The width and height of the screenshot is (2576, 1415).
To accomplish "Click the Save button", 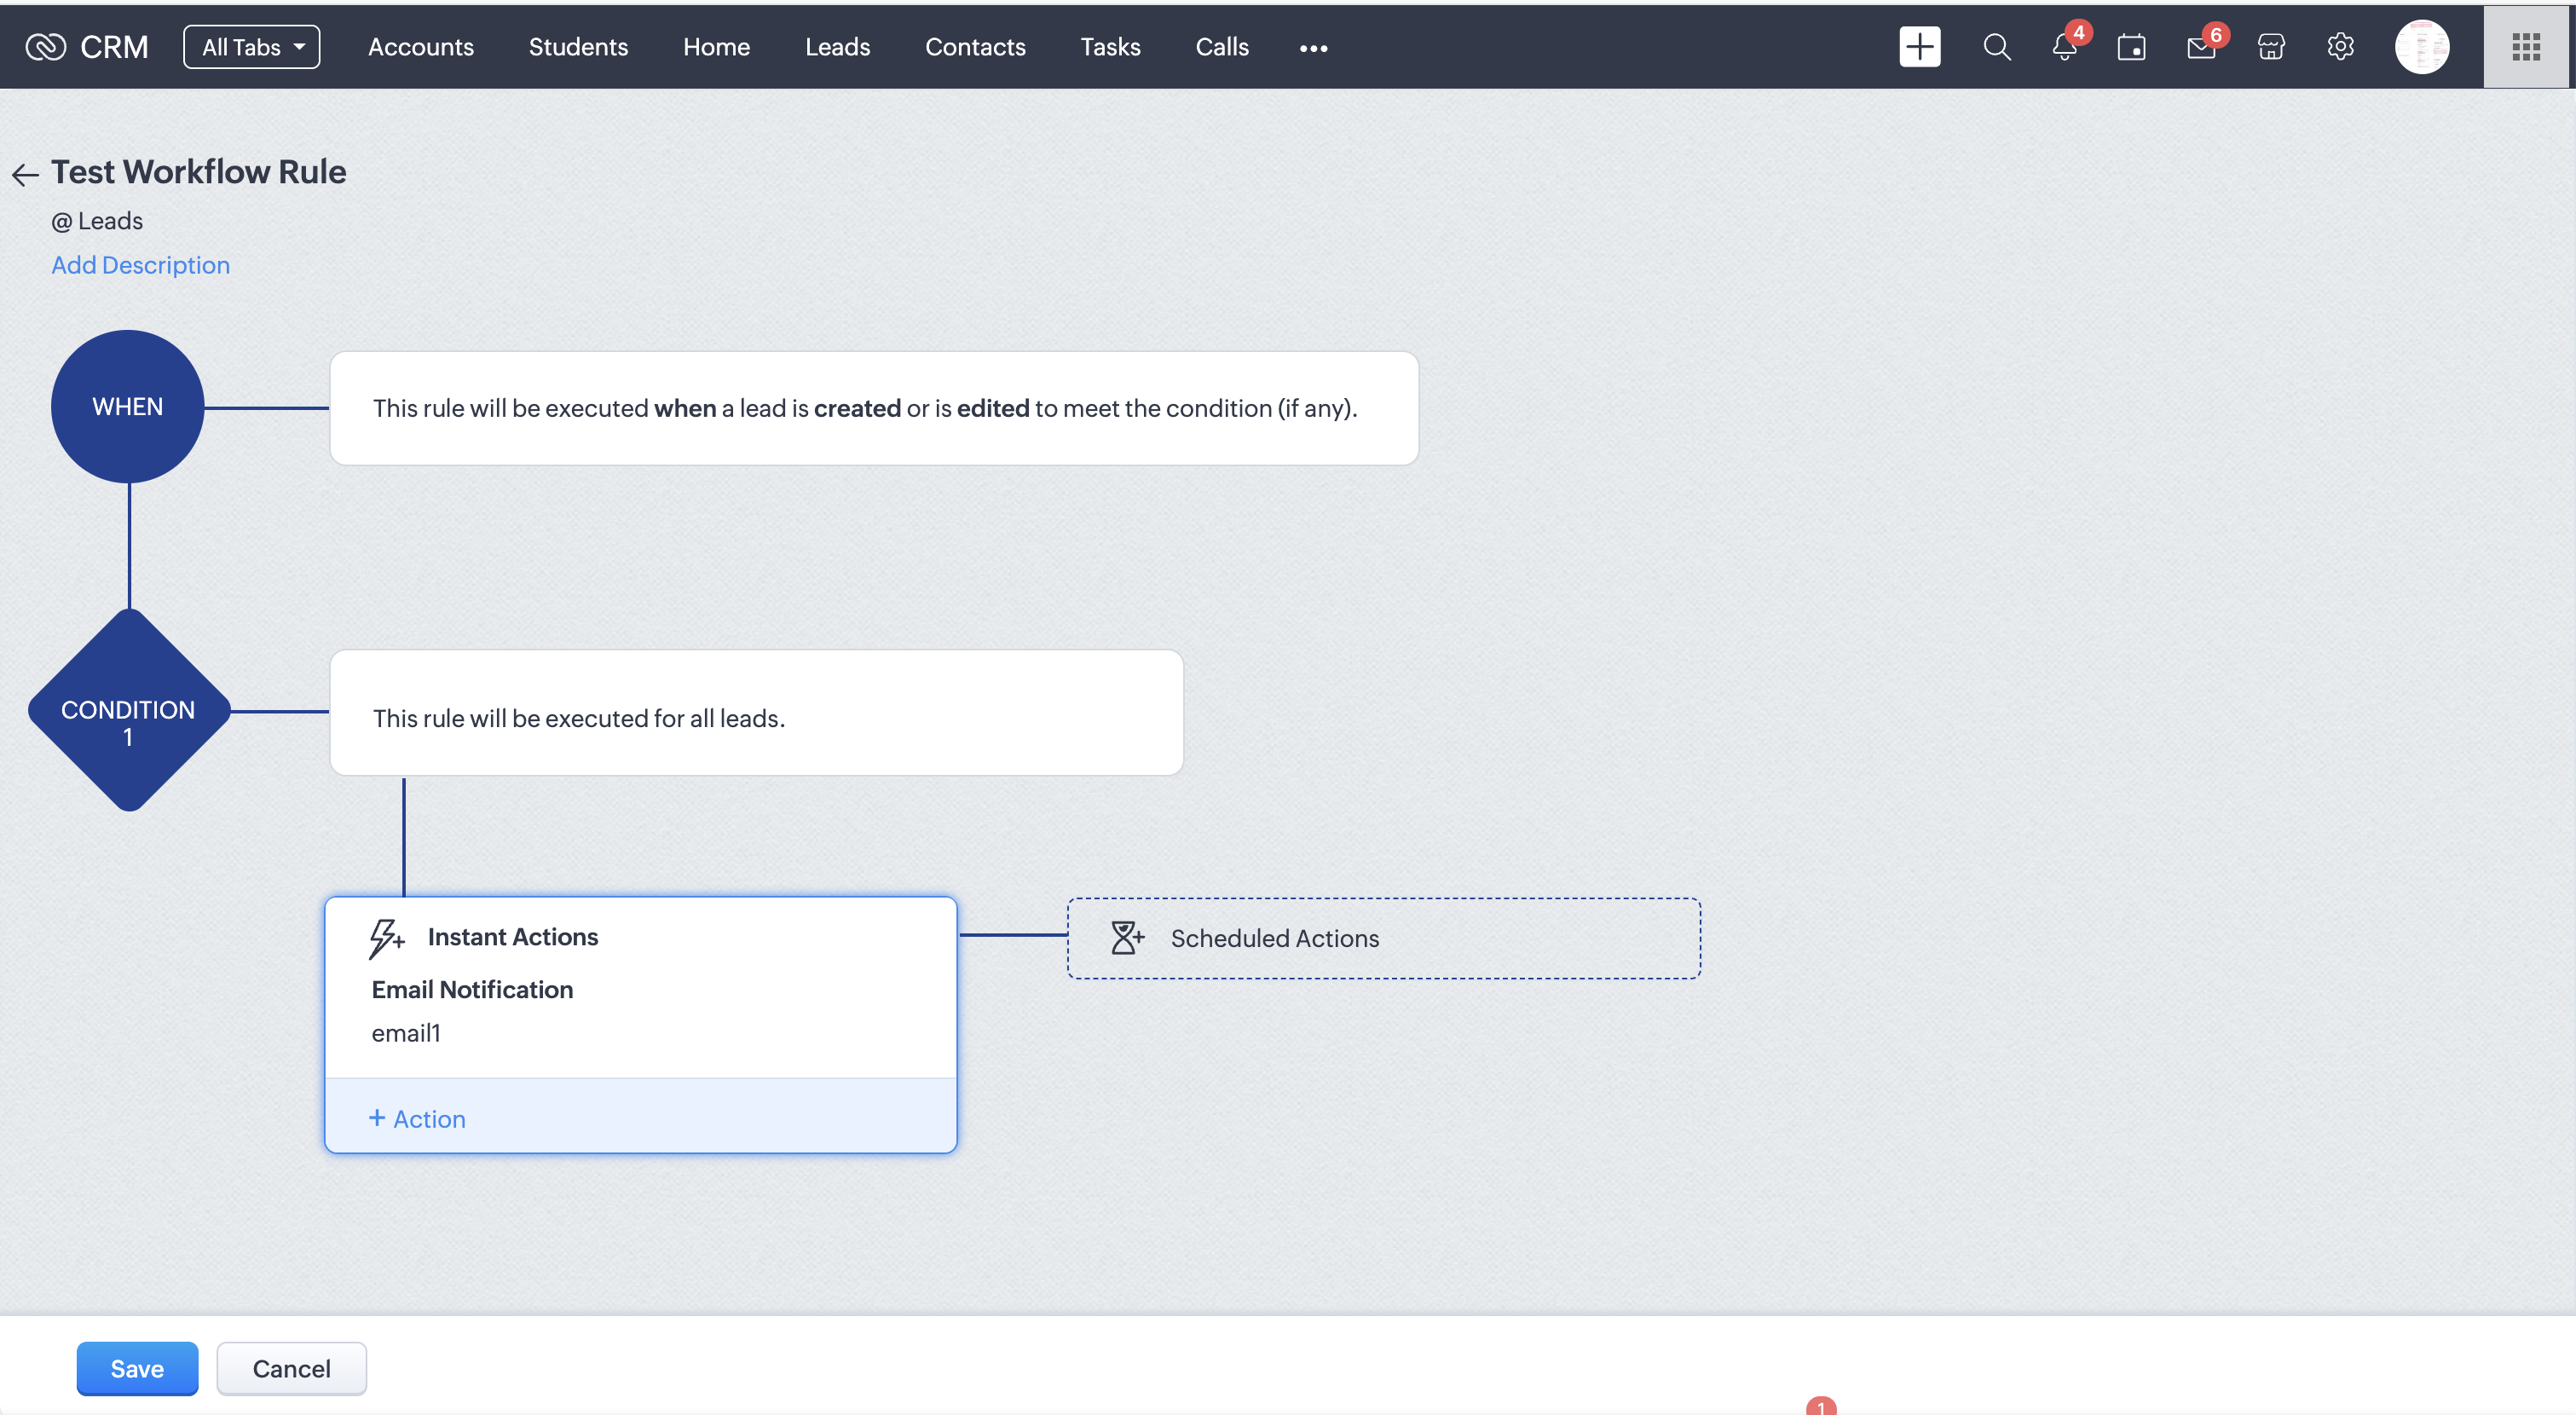I will [x=137, y=1368].
